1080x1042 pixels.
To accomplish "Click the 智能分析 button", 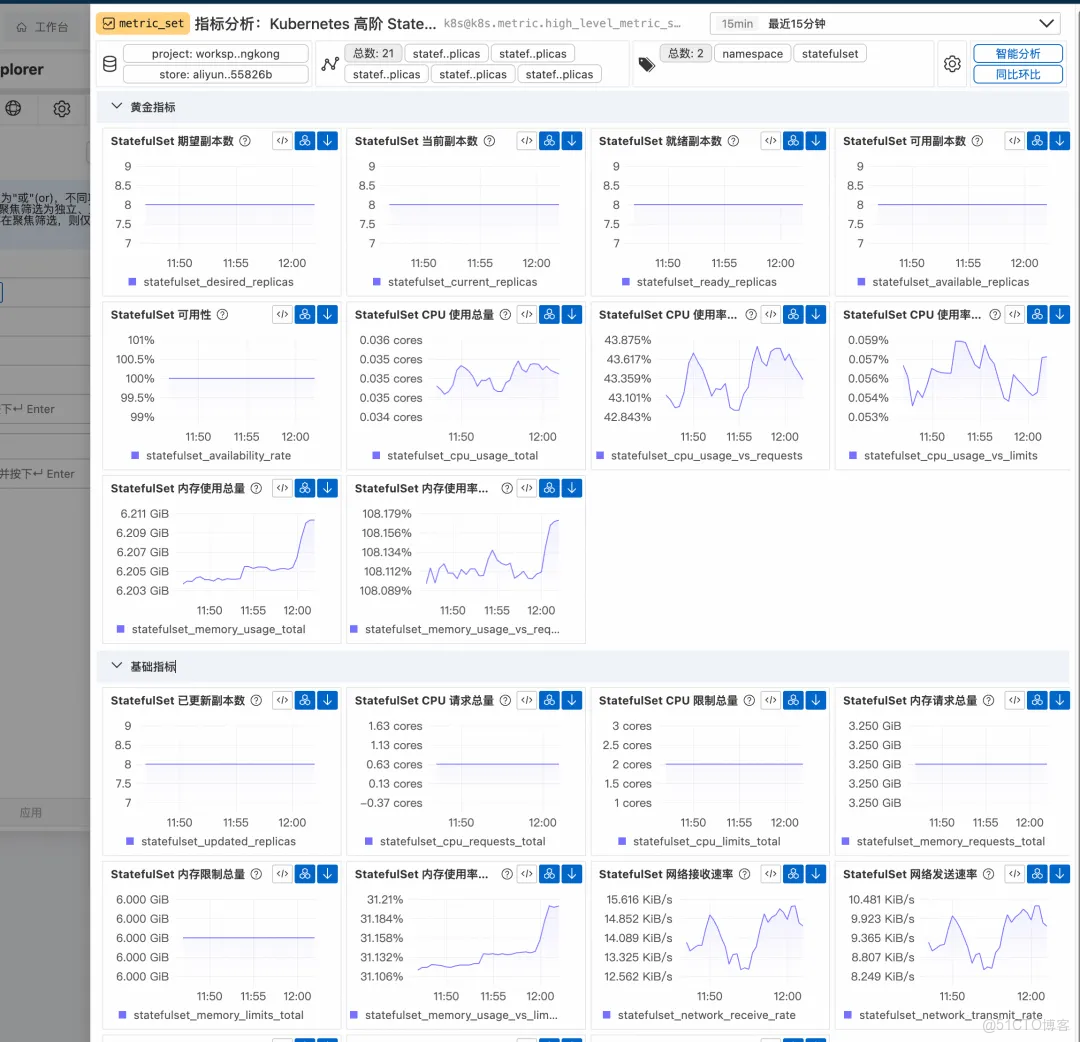I will (1018, 53).
